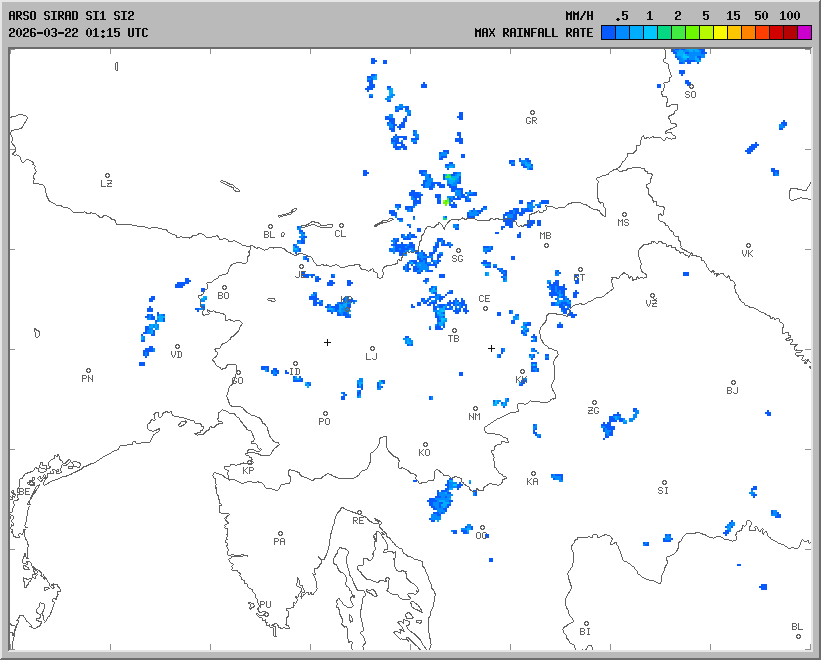Select the ZG city marker
The image size is (821, 660).
(594, 403)
